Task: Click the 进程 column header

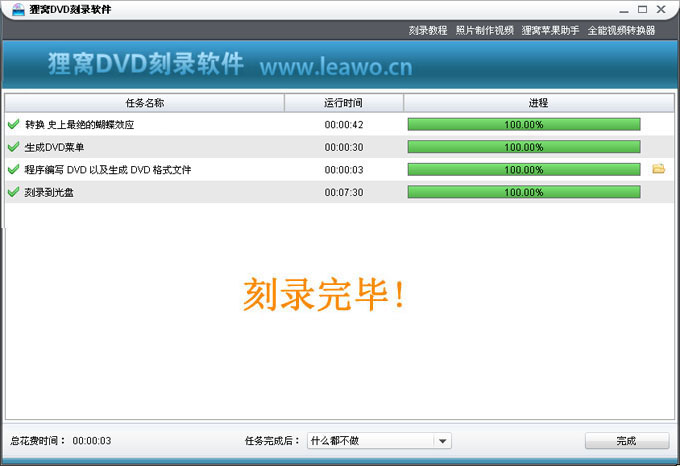Action: (538, 103)
